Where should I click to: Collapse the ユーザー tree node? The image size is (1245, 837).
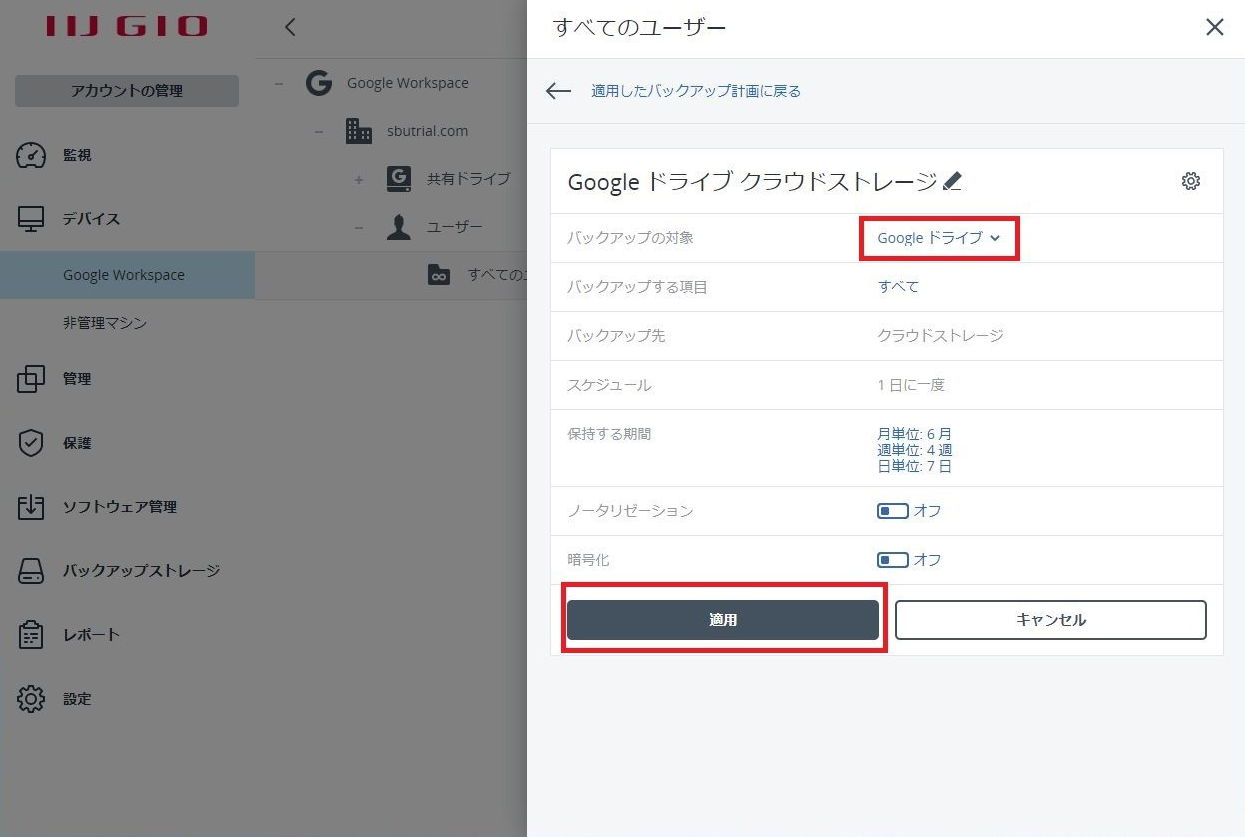point(358,227)
